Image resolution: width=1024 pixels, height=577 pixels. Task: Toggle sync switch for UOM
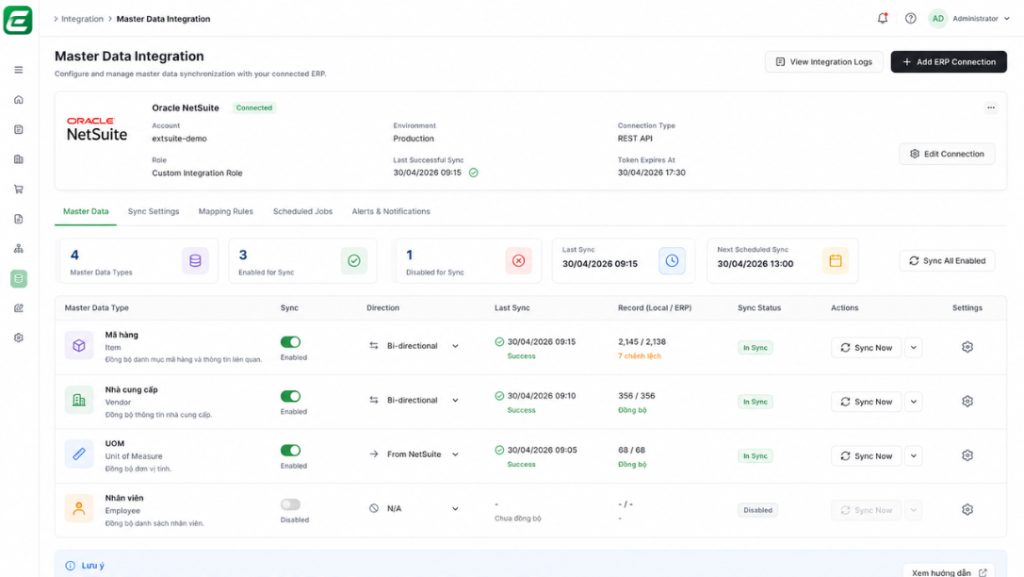coord(291,450)
